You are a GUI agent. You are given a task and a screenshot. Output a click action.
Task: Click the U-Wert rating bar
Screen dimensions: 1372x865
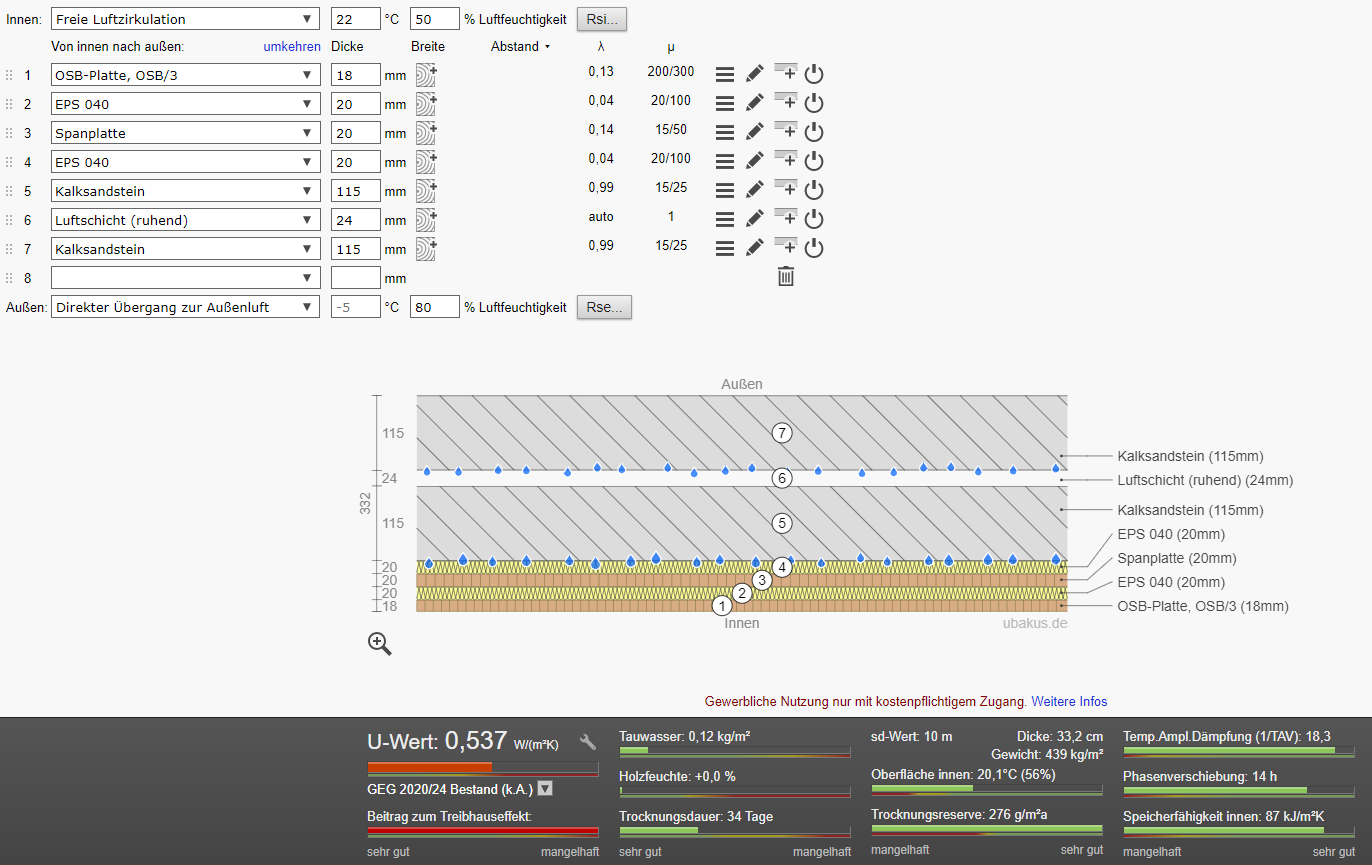pyautogui.click(x=483, y=768)
